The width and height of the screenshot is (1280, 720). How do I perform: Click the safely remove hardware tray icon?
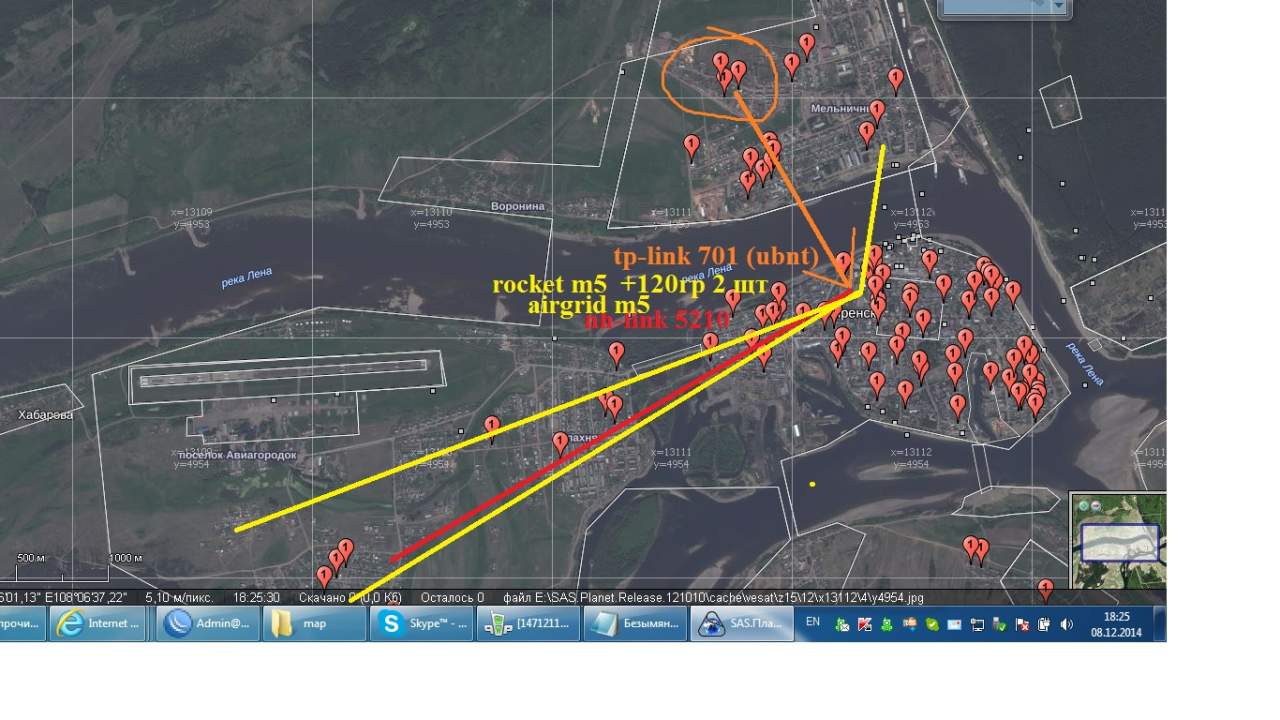(x=1000, y=625)
